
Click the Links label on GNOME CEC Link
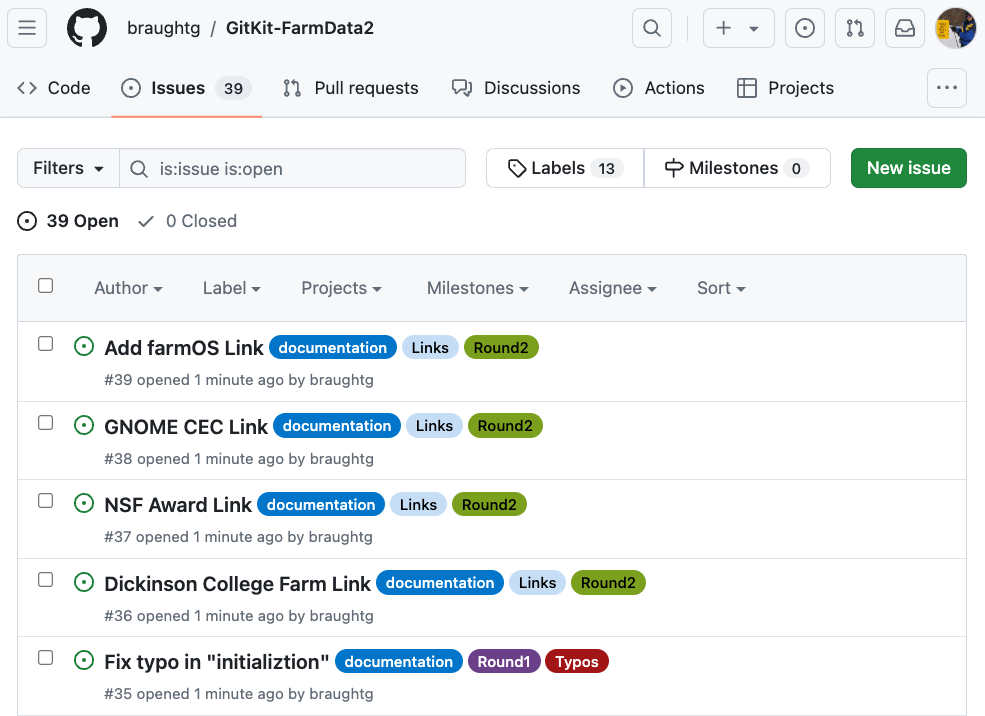(x=434, y=426)
